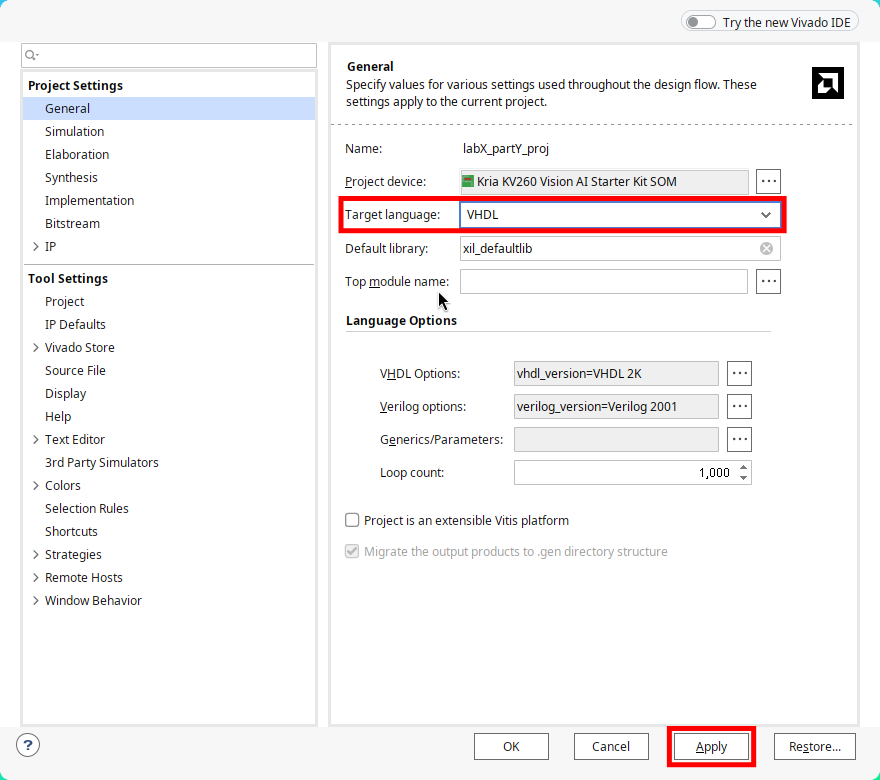
Task: Open Verilog options ellipsis button
Action: 739,406
